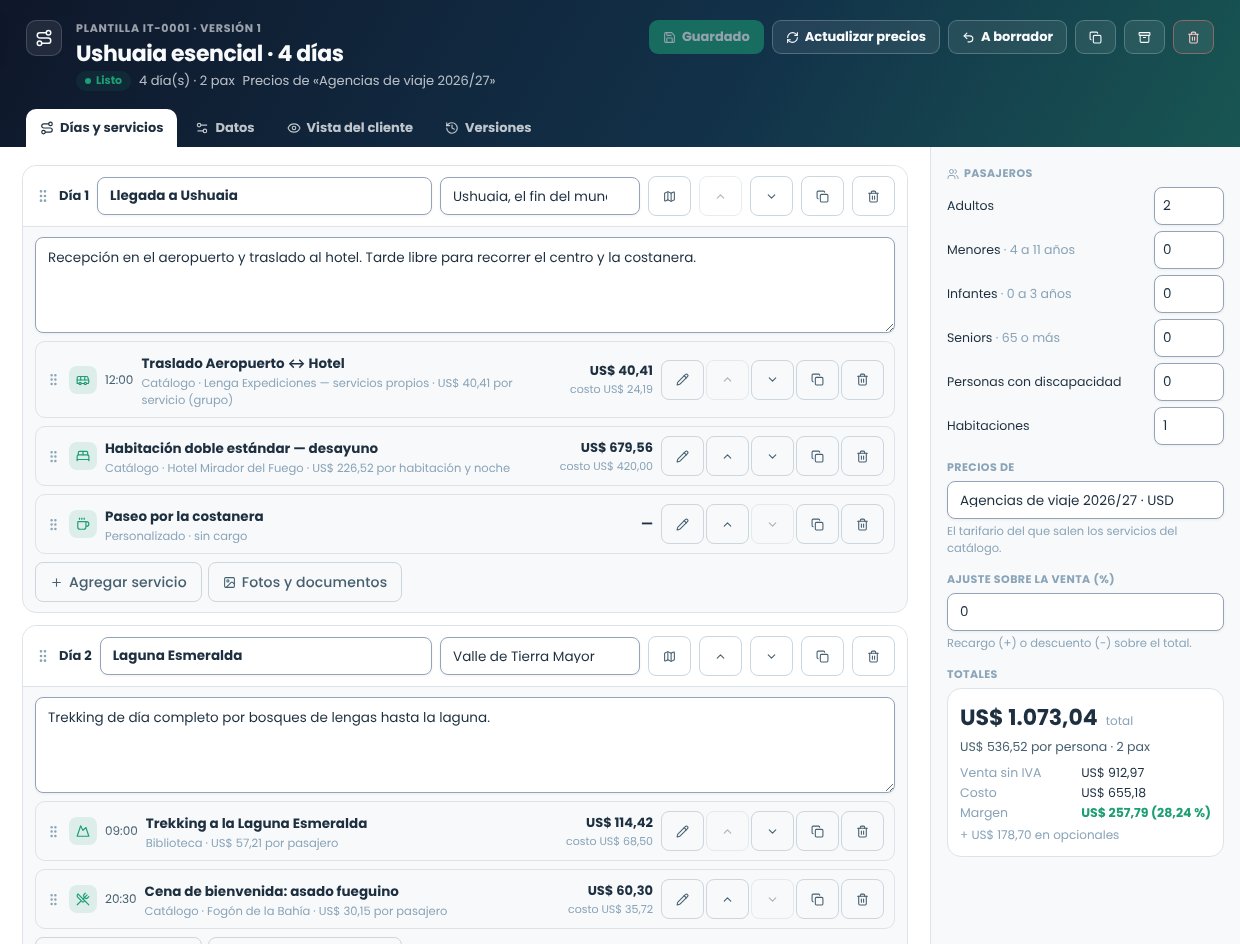Click the app logo icon beside the title
Image resolution: width=1240 pixels, height=944 pixels.
[x=44, y=38]
